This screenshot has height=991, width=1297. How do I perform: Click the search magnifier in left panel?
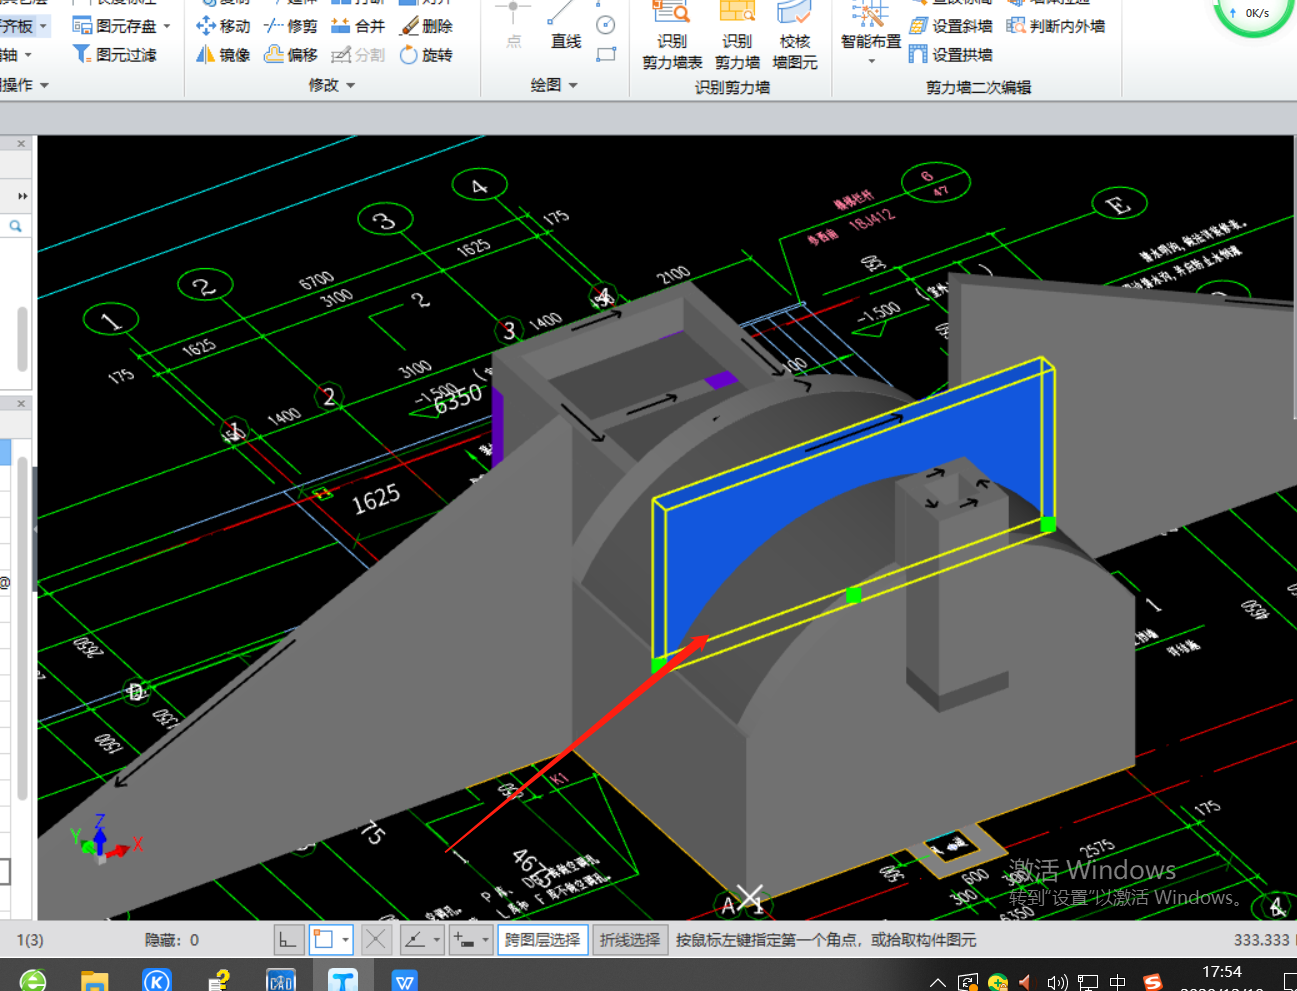click(x=16, y=226)
